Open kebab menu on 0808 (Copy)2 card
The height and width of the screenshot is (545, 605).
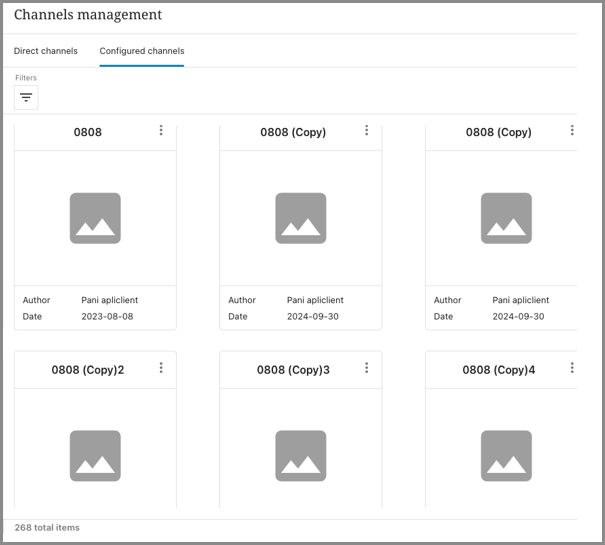coord(161,369)
